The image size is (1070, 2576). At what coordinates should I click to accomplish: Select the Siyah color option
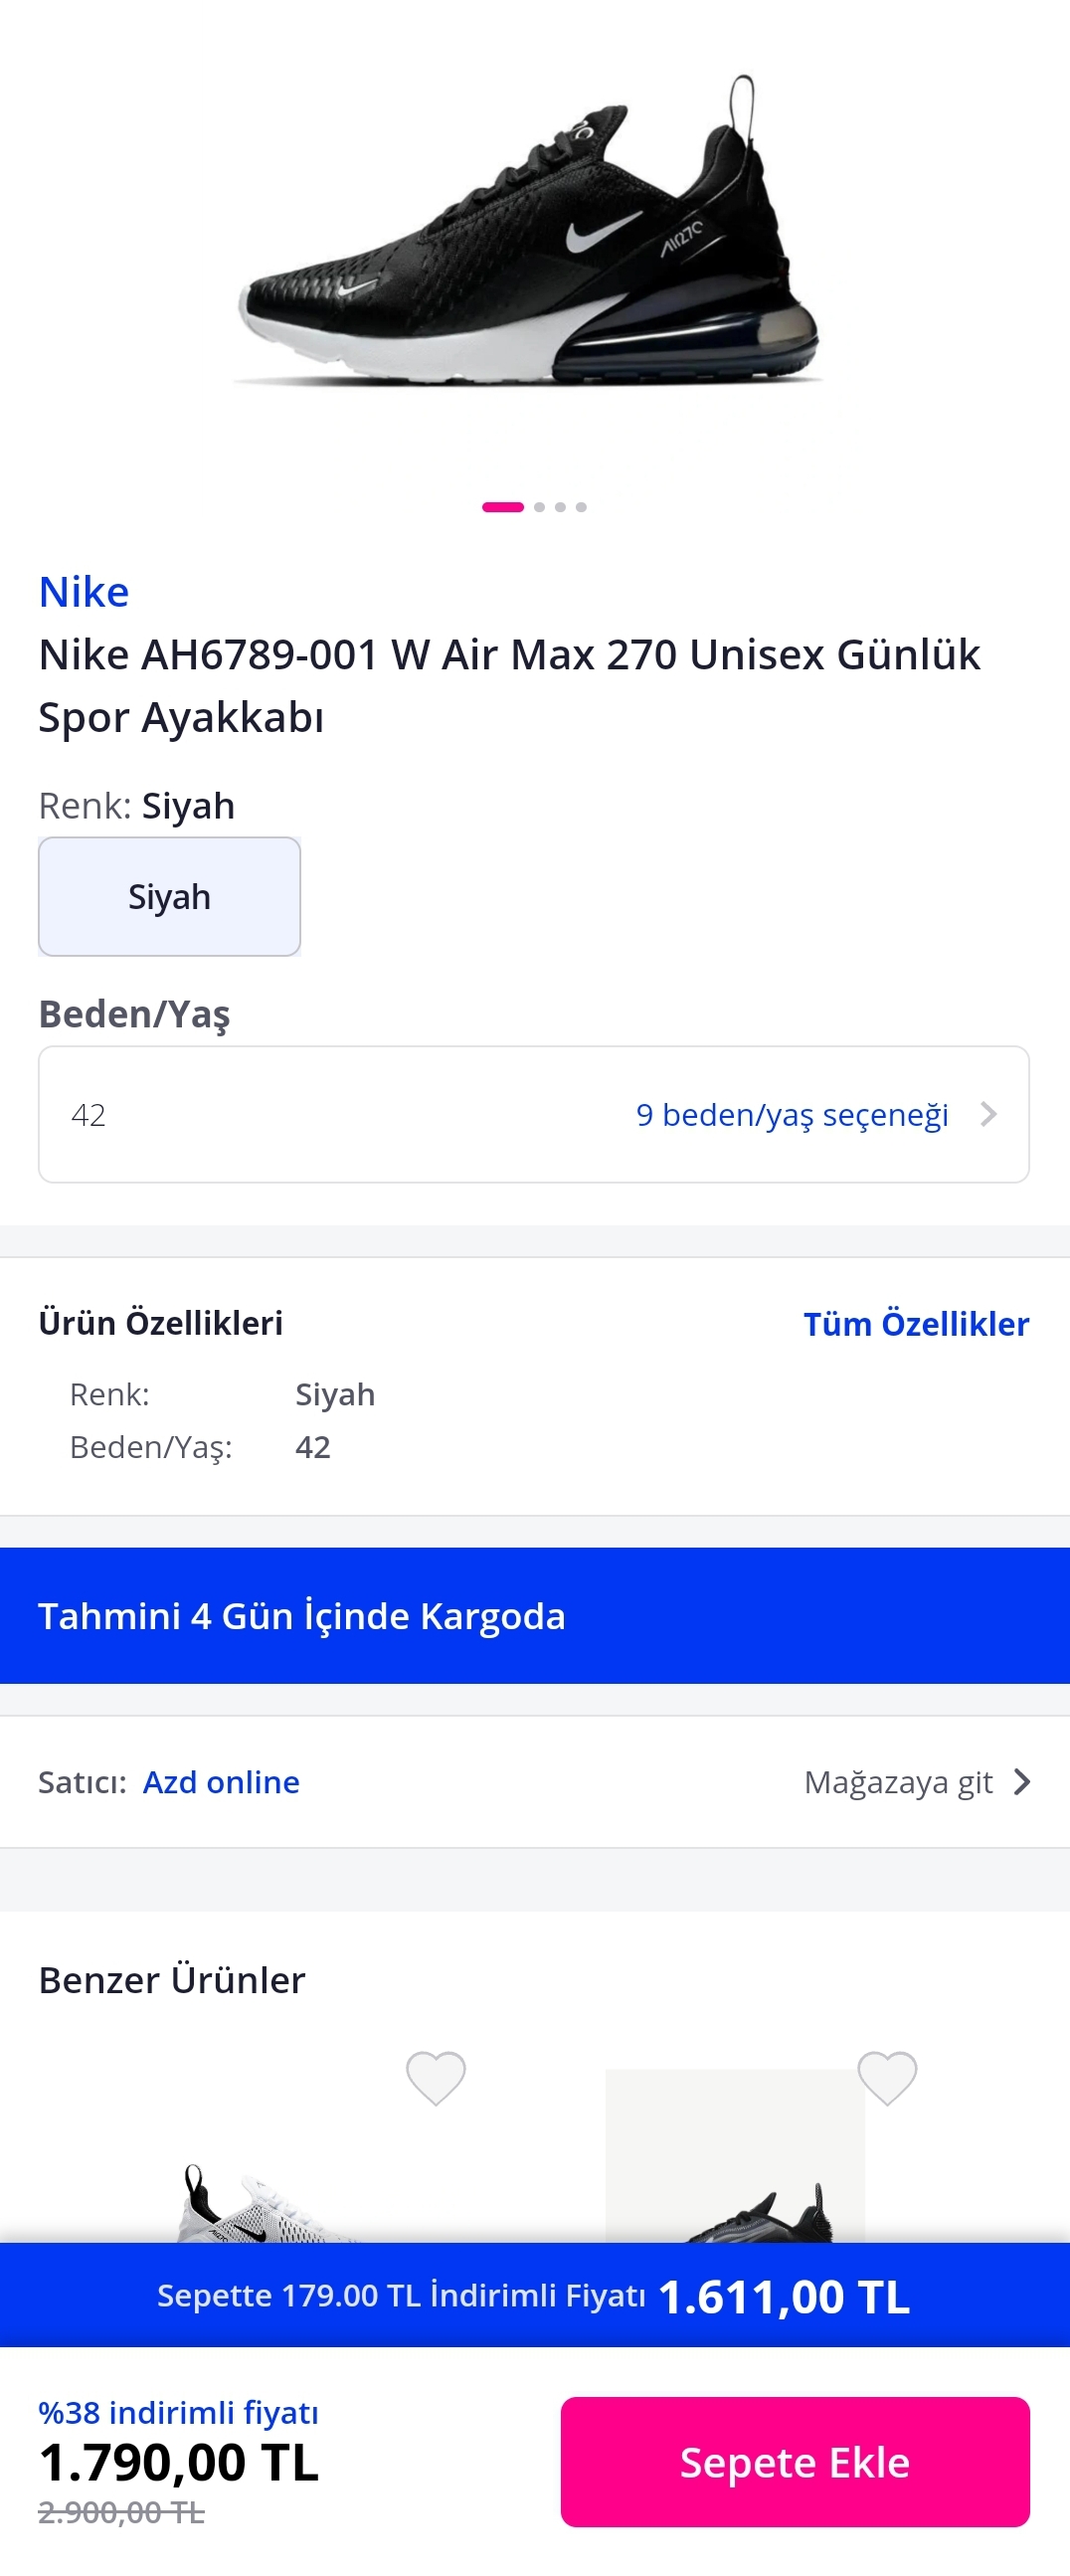[169, 896]
